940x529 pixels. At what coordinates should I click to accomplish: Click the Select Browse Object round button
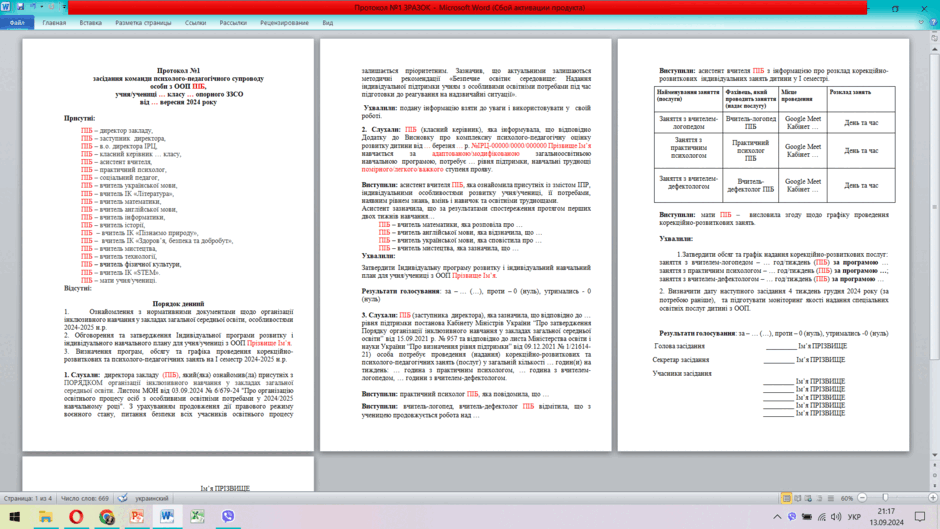click(935, 475)
